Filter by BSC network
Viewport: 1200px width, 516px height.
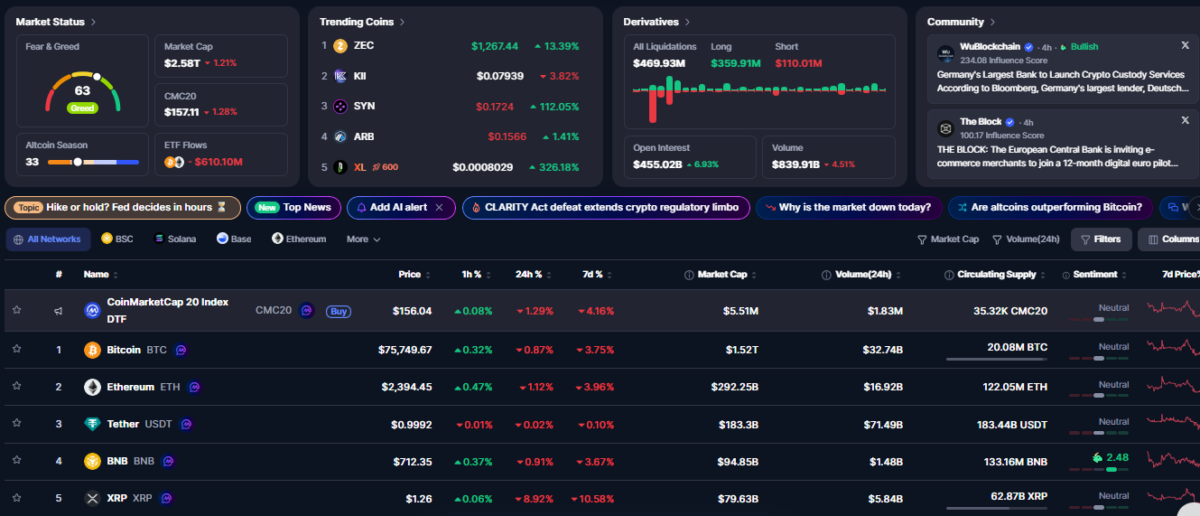click(117, 239)
